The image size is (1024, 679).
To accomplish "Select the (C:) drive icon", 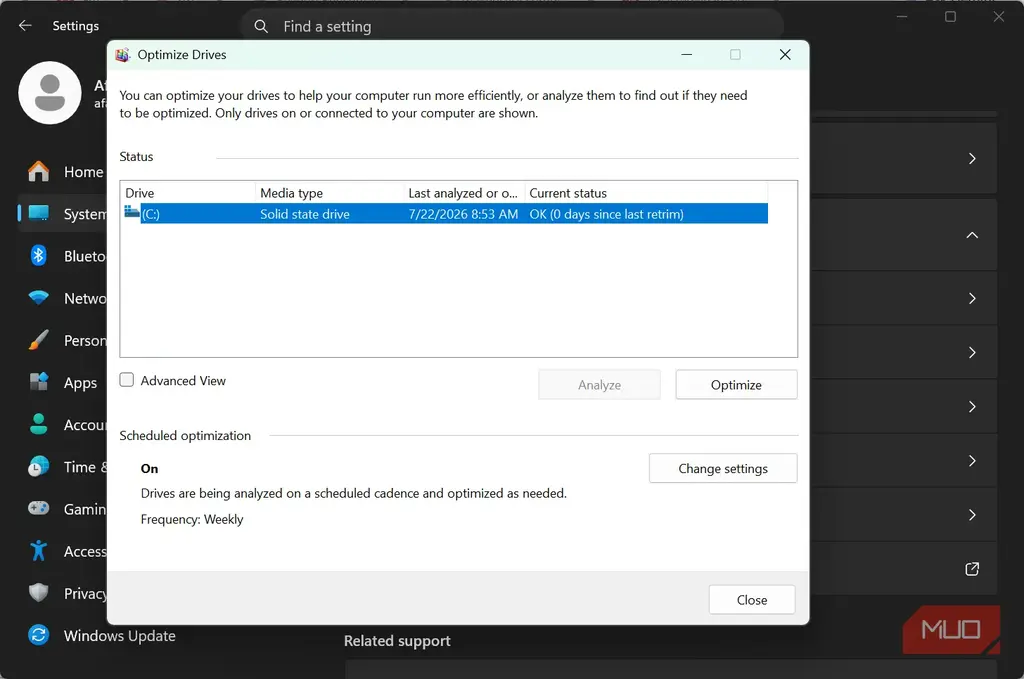I will pyautogui.click(x=131, y=212).
